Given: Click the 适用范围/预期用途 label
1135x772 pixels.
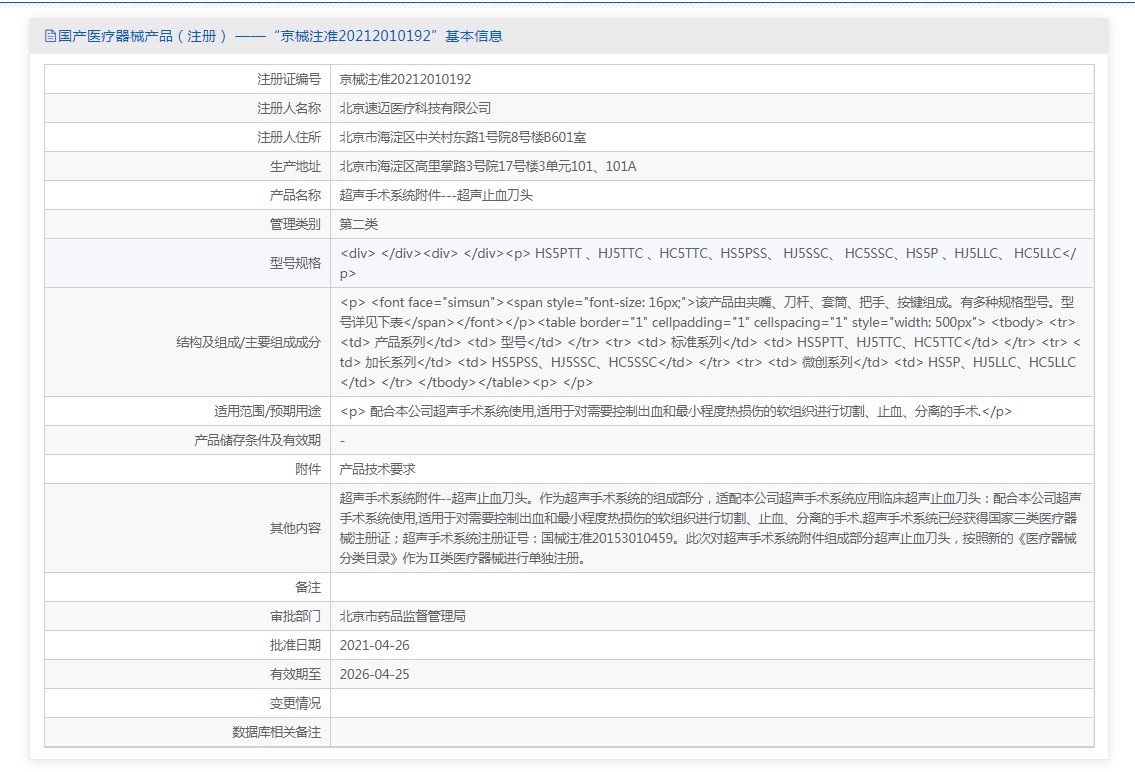Looking at the screenshot, I should (x=267, y=412).
